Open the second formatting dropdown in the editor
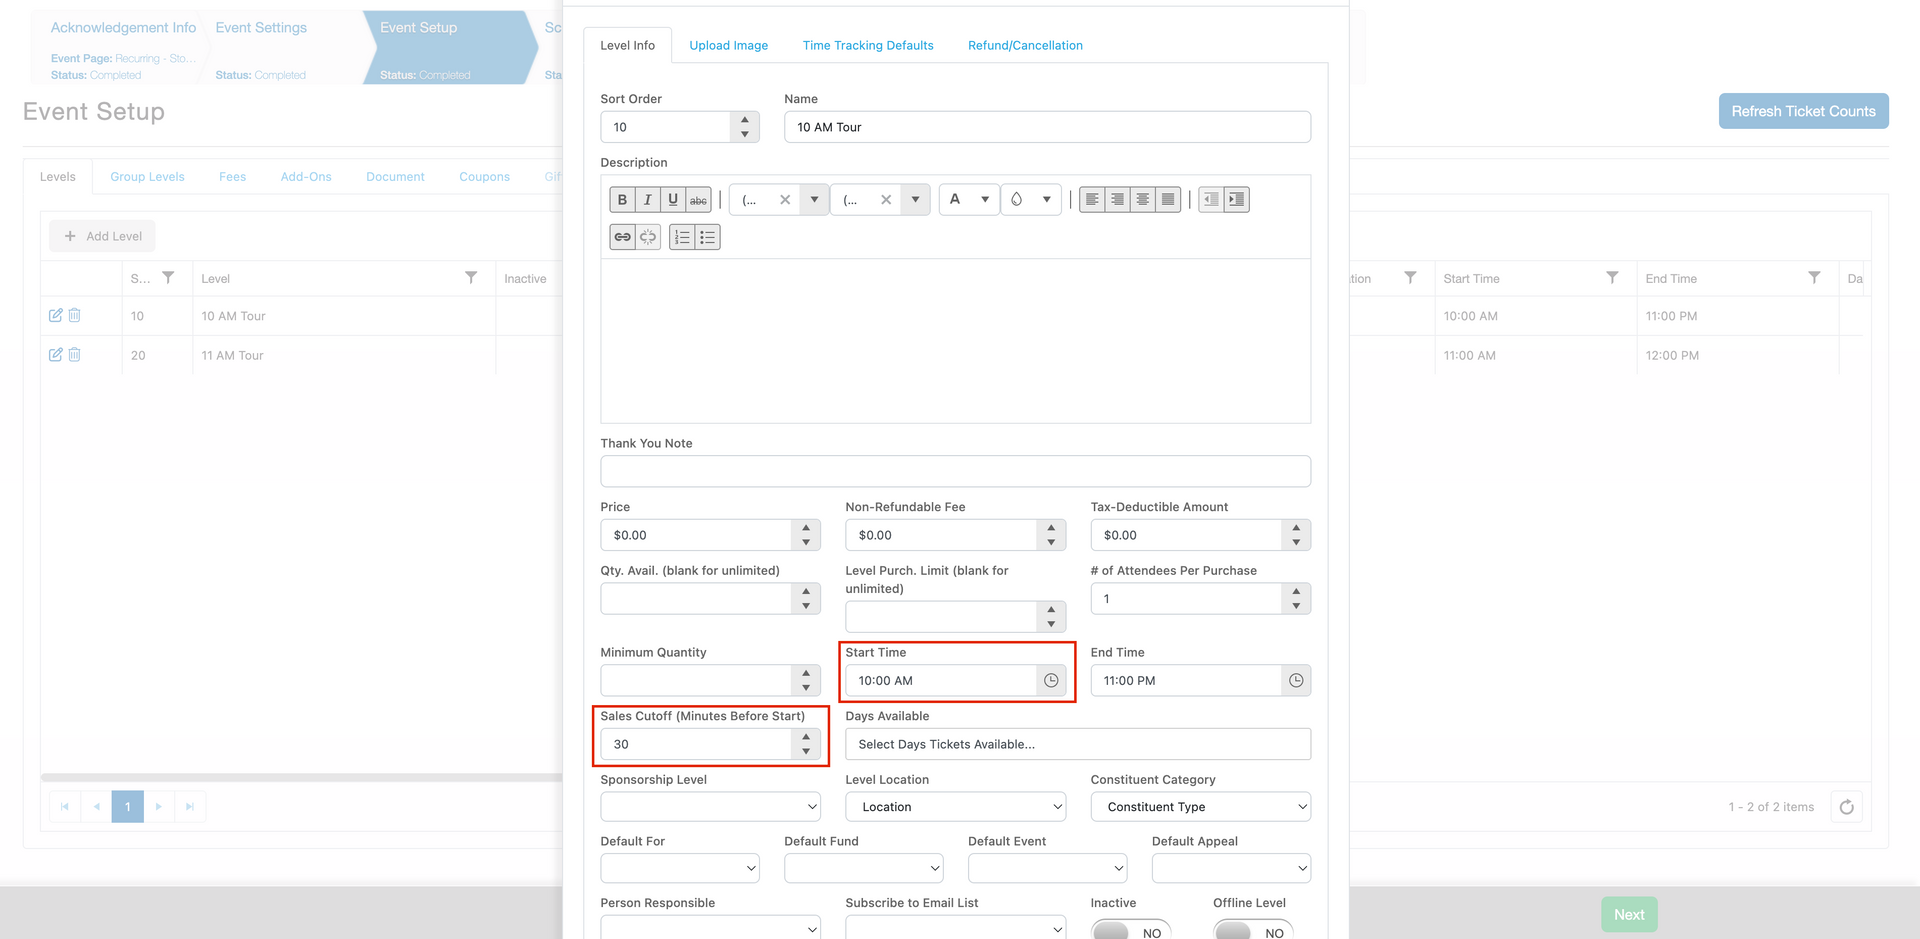Viewport: 1920px width, 939px height. click(x=915, y=200)
